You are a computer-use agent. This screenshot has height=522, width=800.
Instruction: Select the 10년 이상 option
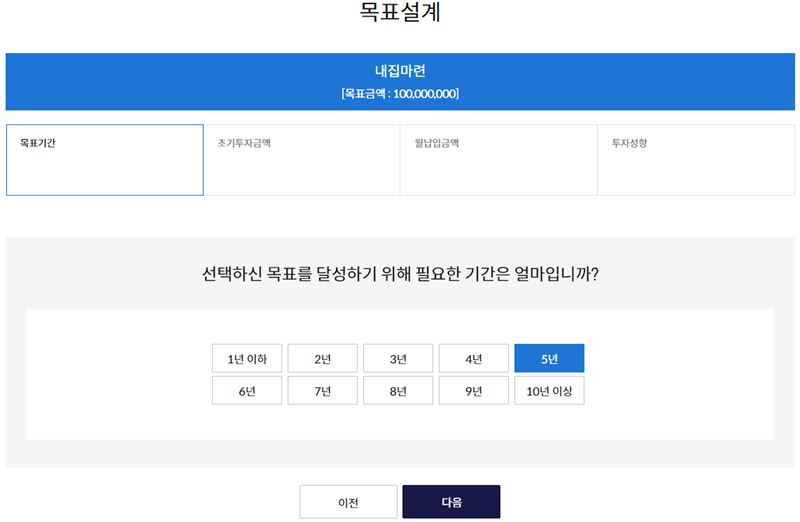pos(549,390)
